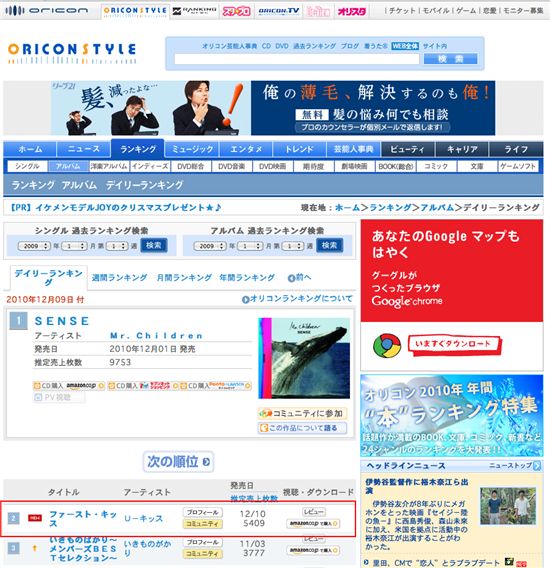This screenshot has height=568, width=550.
Task: Open ニューストップ link in headline news
Action: tap(514, 465)
